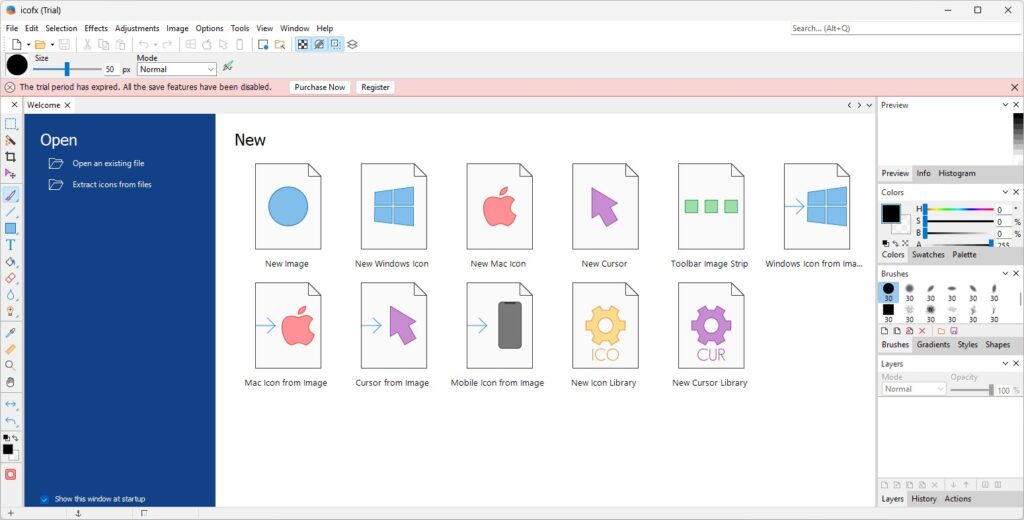Select the Hand pan tool
1024x520 pixels.
(11, 382)
